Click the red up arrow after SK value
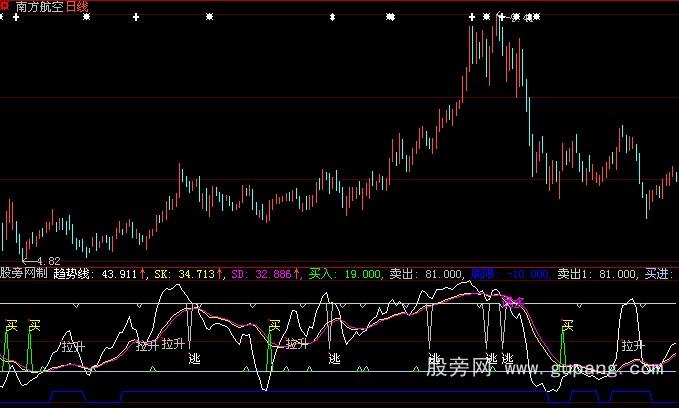The image size is (679, 408). point(220,272)
